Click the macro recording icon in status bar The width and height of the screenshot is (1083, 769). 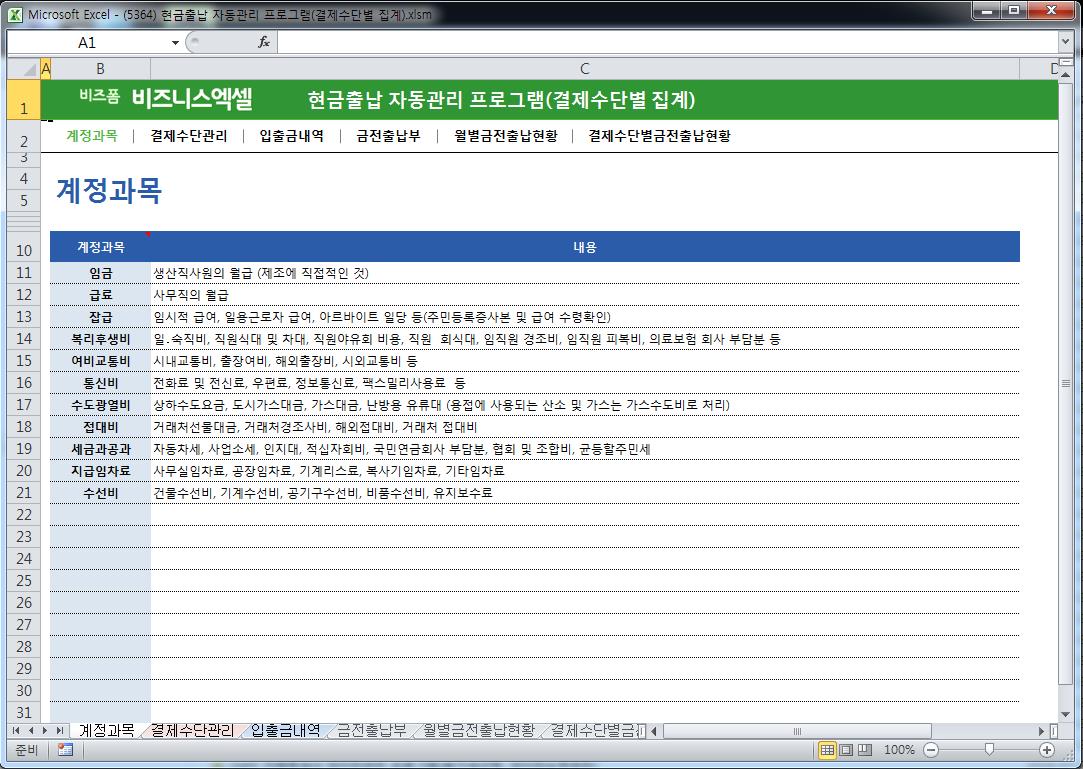[66, 750]
